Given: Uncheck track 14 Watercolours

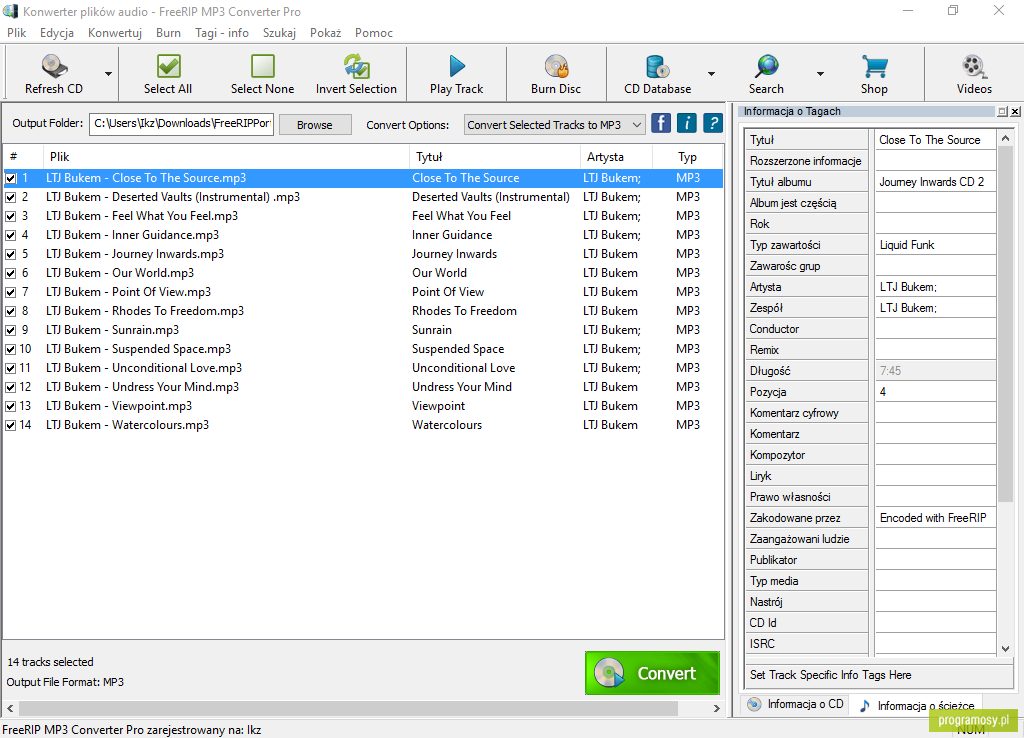Looking at the screenshot, I should [11, 425].
